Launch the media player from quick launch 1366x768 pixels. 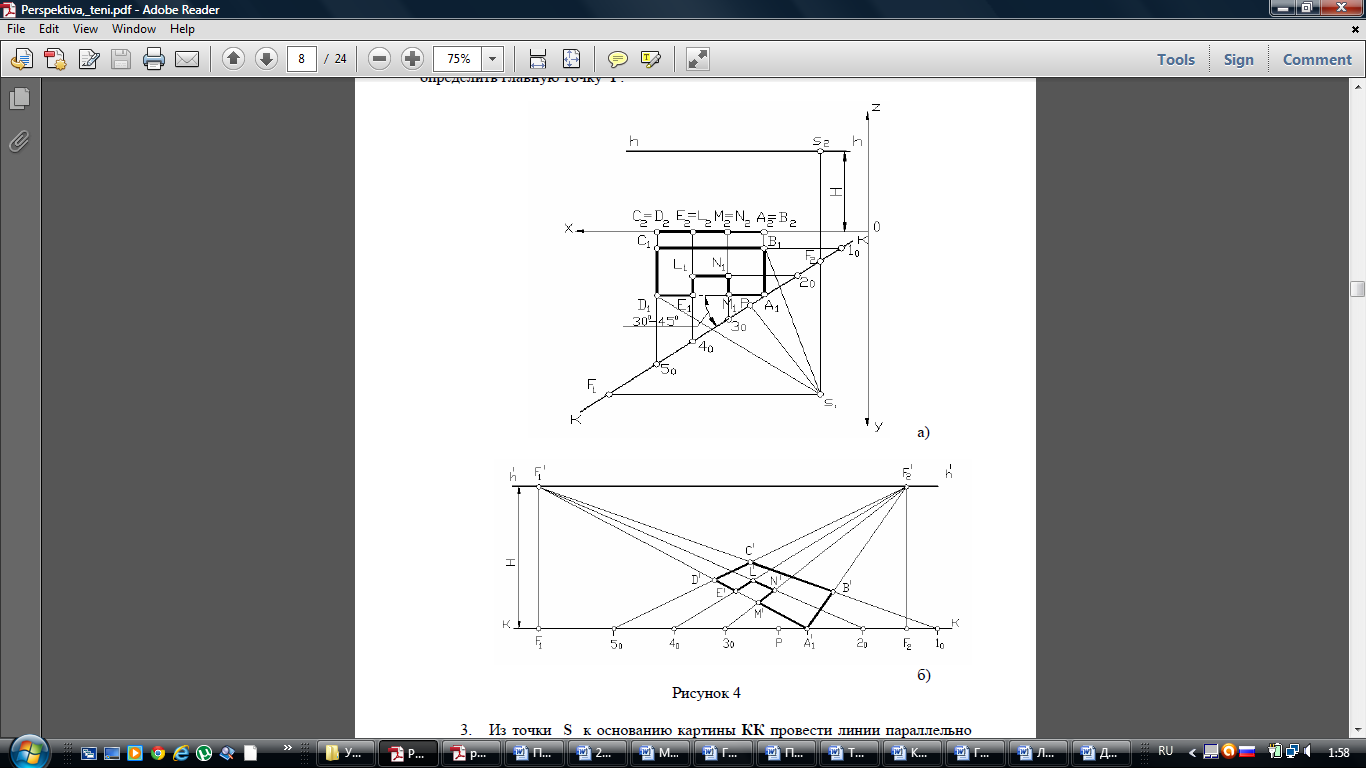(x=135, y=753)
